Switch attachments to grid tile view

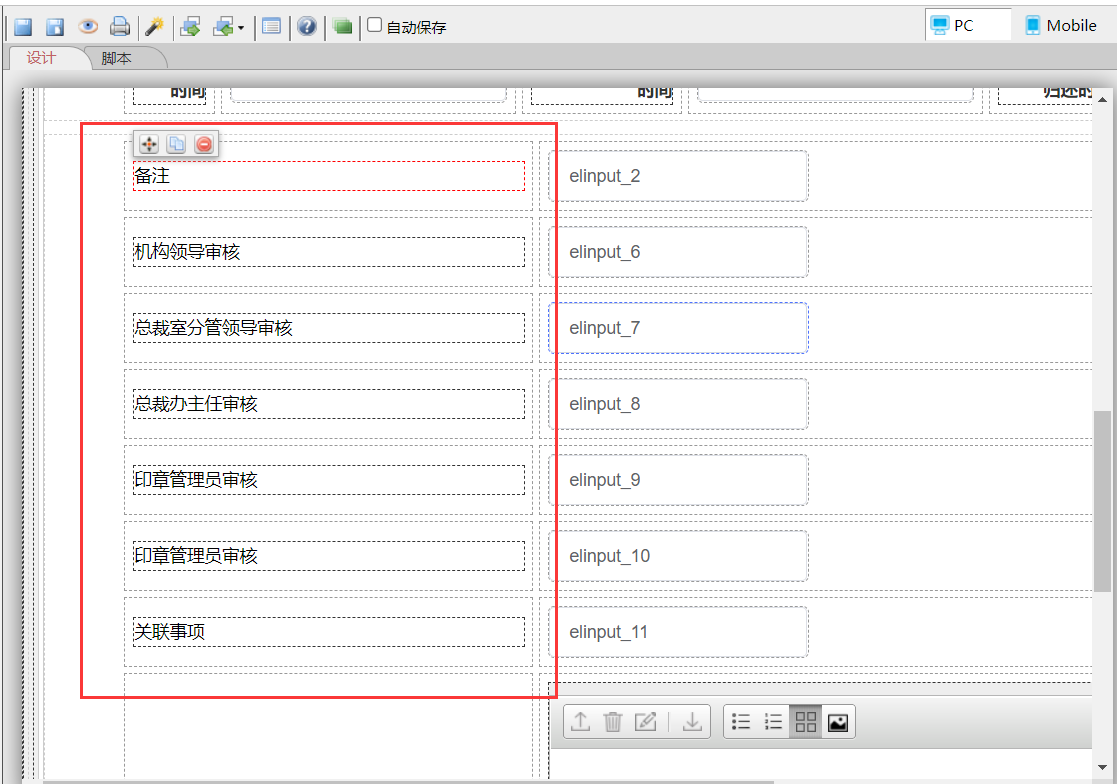tap(806, 722)
